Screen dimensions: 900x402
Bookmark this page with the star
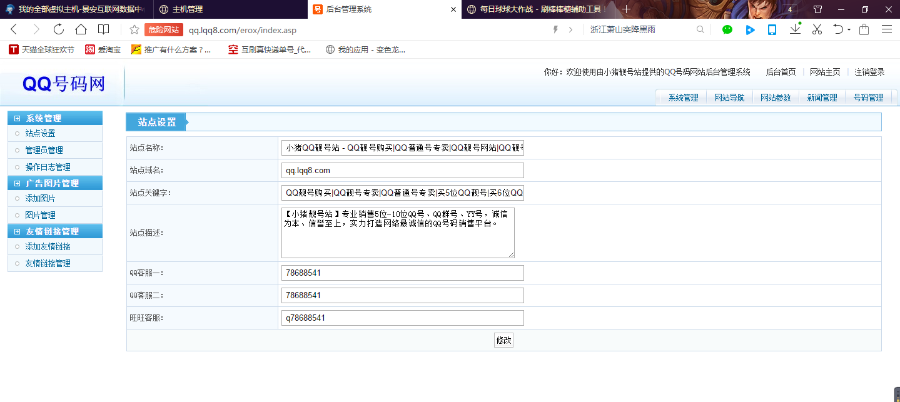click(x=134, y=30)
